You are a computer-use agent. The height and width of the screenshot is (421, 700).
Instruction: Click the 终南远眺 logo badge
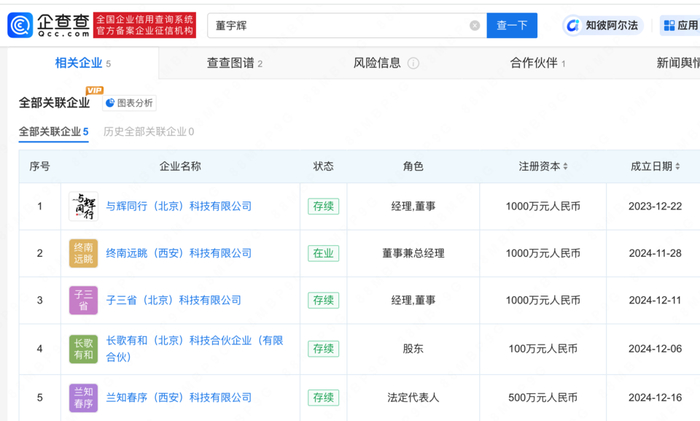click(82, 253)
